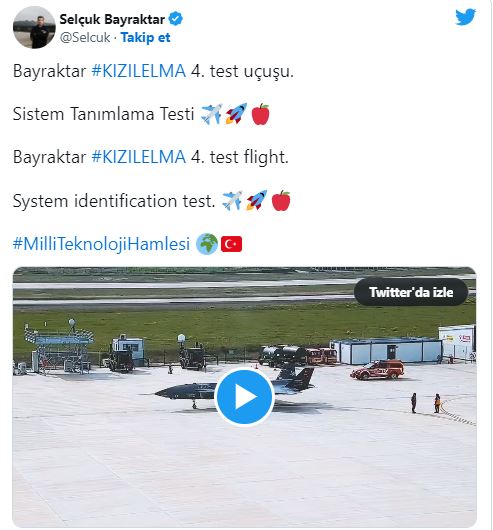Click rocket emoji in Sistem Tanımlama line
The image size is (493, 530).
[236, 114]
